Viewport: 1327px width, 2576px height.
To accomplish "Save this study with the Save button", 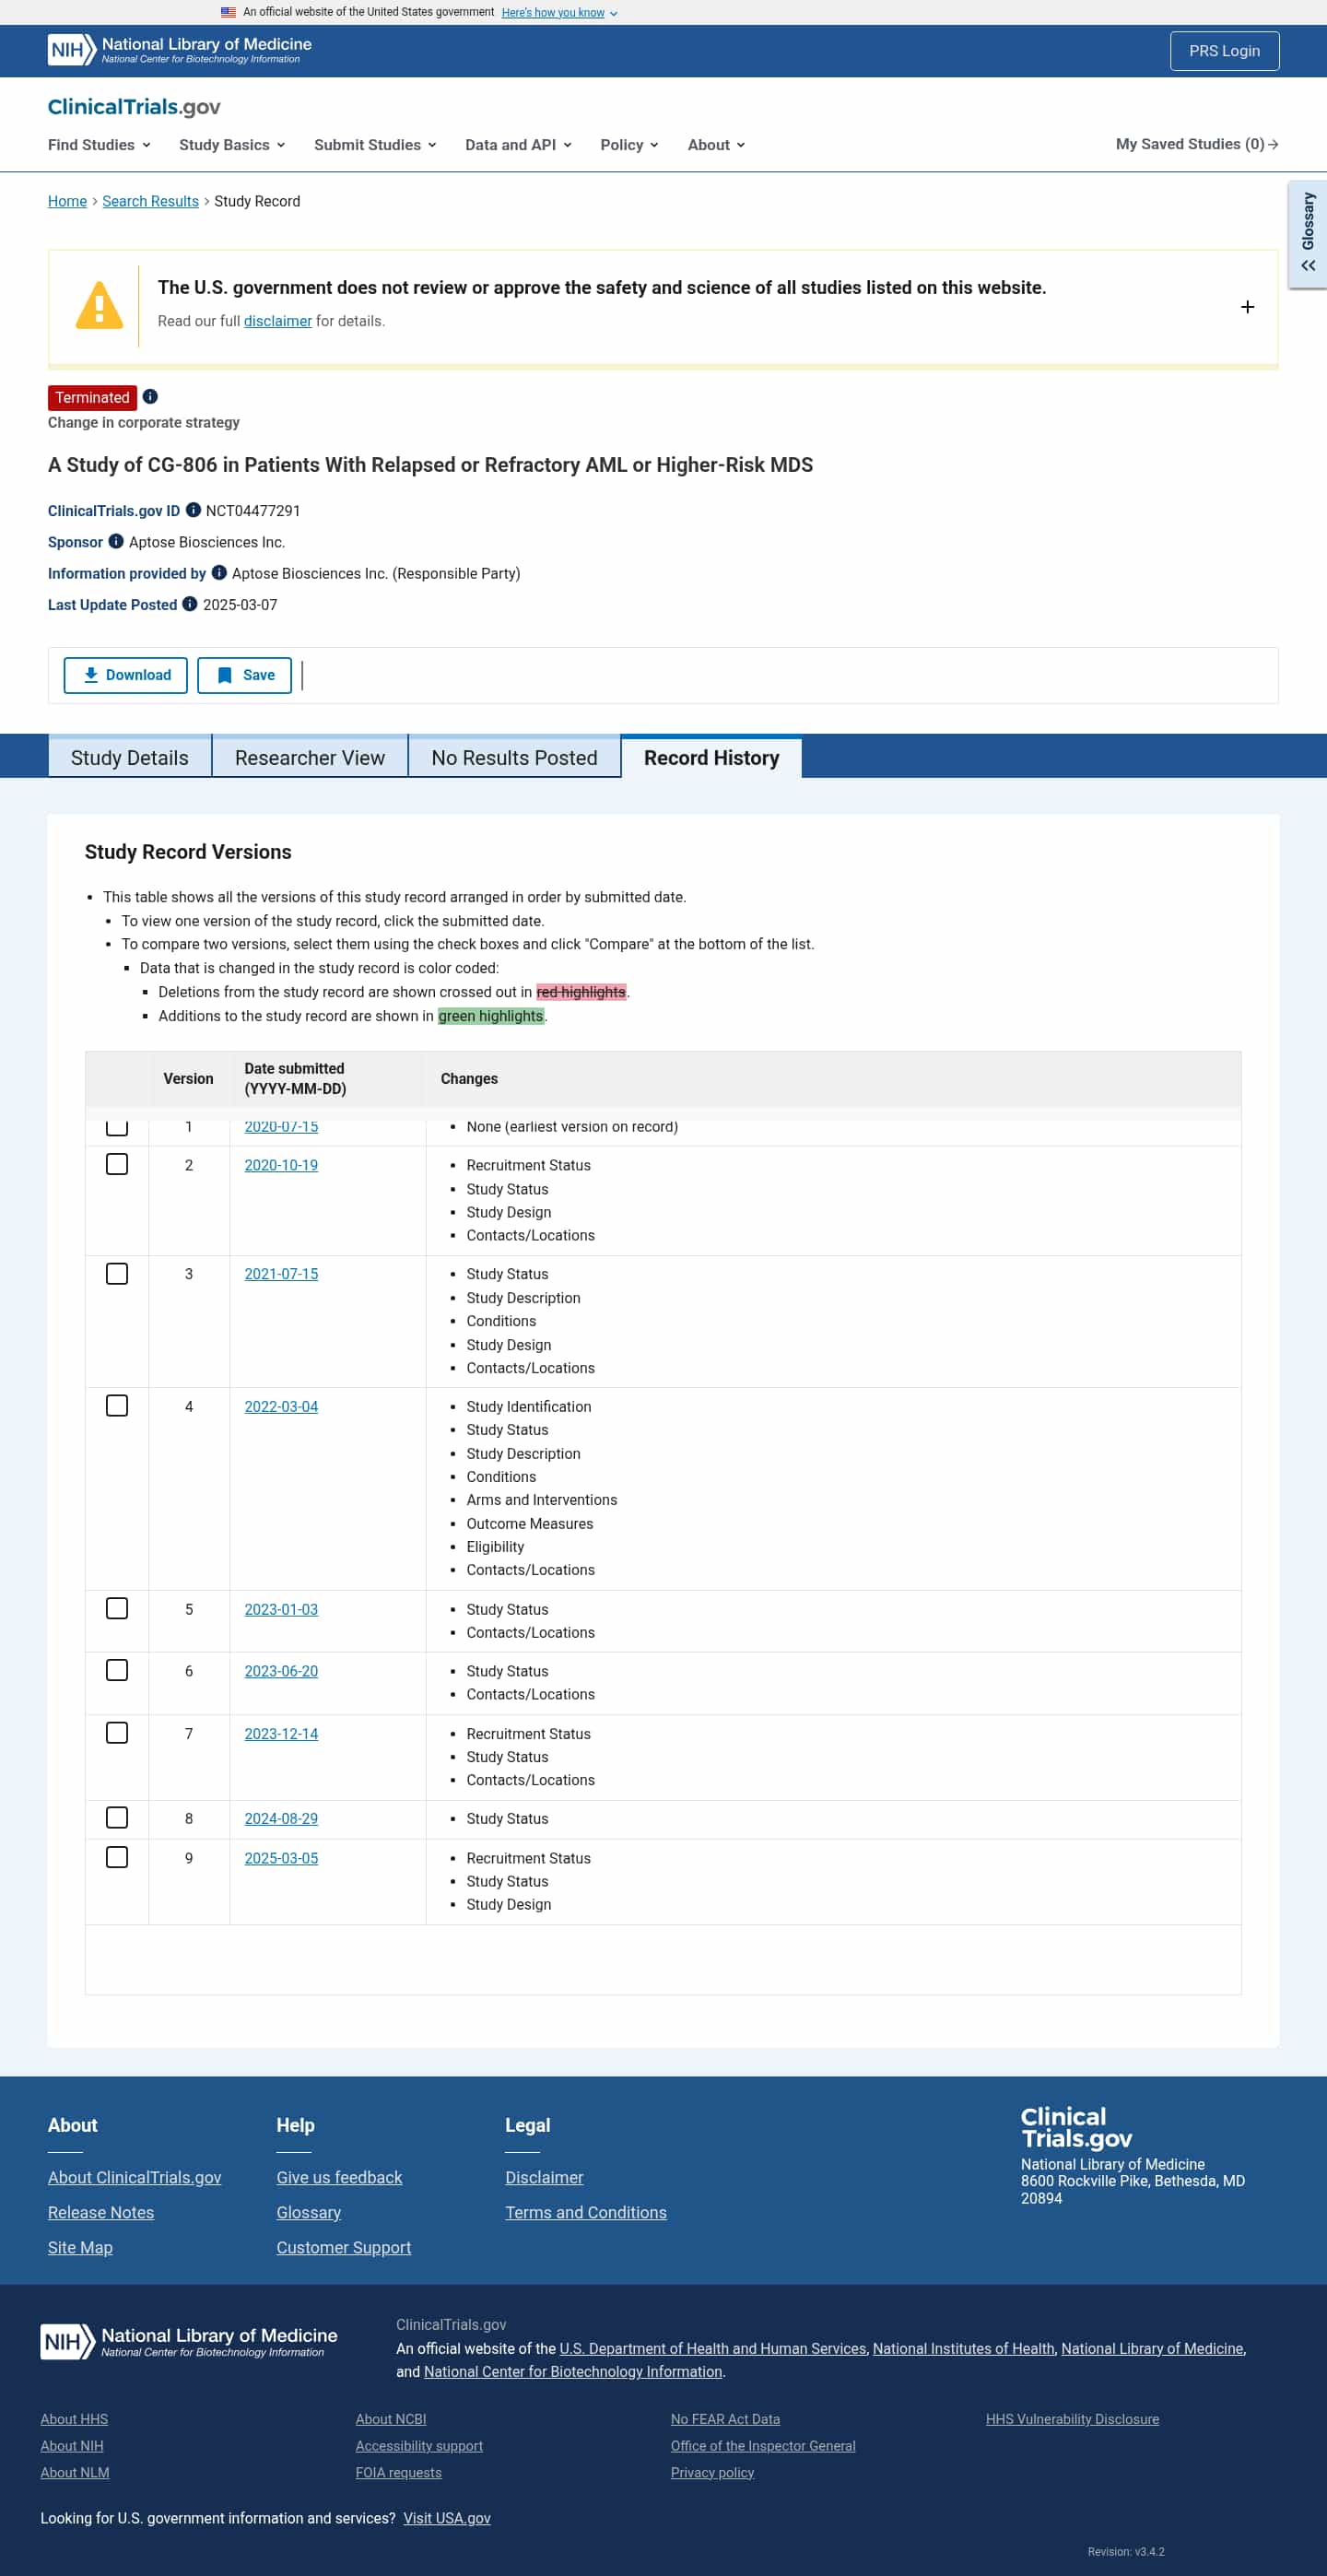I will [244, 675].
